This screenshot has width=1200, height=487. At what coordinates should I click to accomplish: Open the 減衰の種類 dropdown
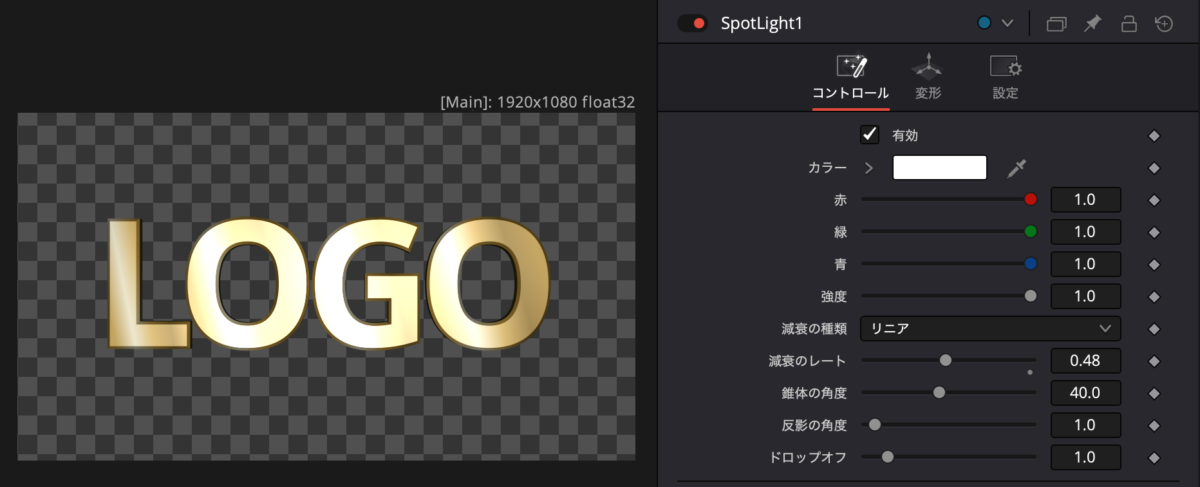pyautogui.click(x=991, y=328)
